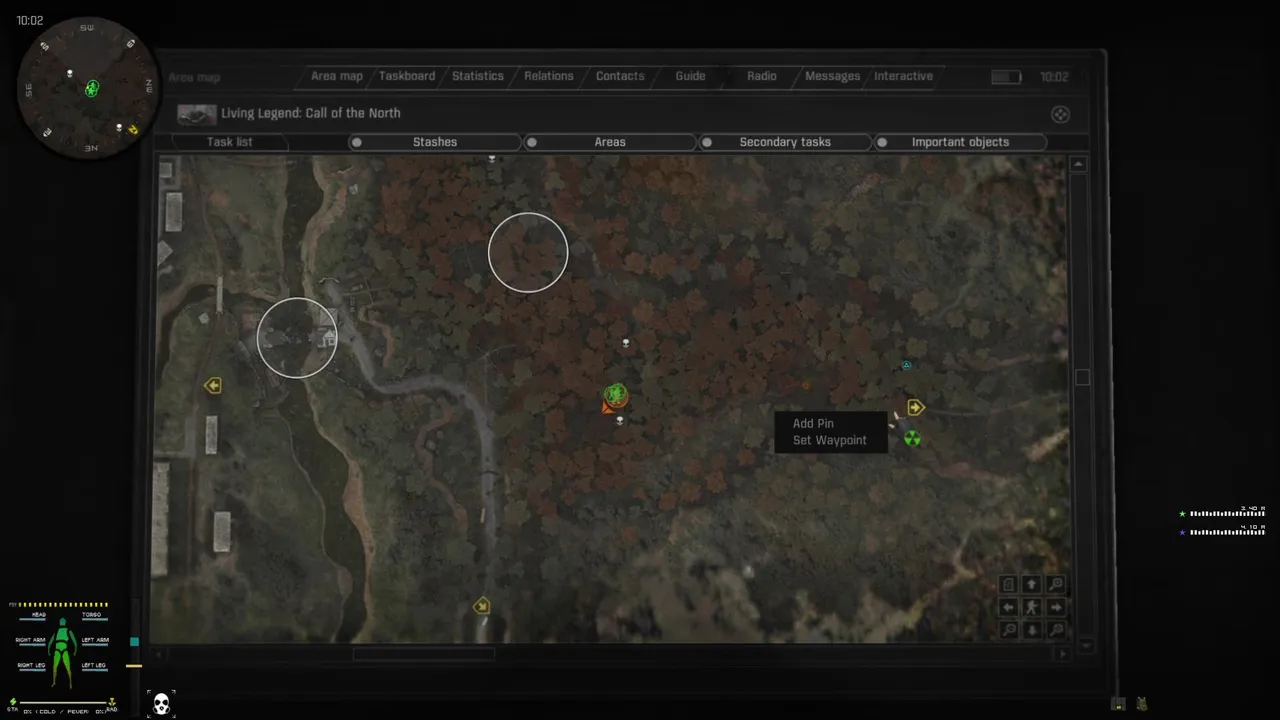Toggle the Areas map filter
1280x720 pixels.
point(610,142)
